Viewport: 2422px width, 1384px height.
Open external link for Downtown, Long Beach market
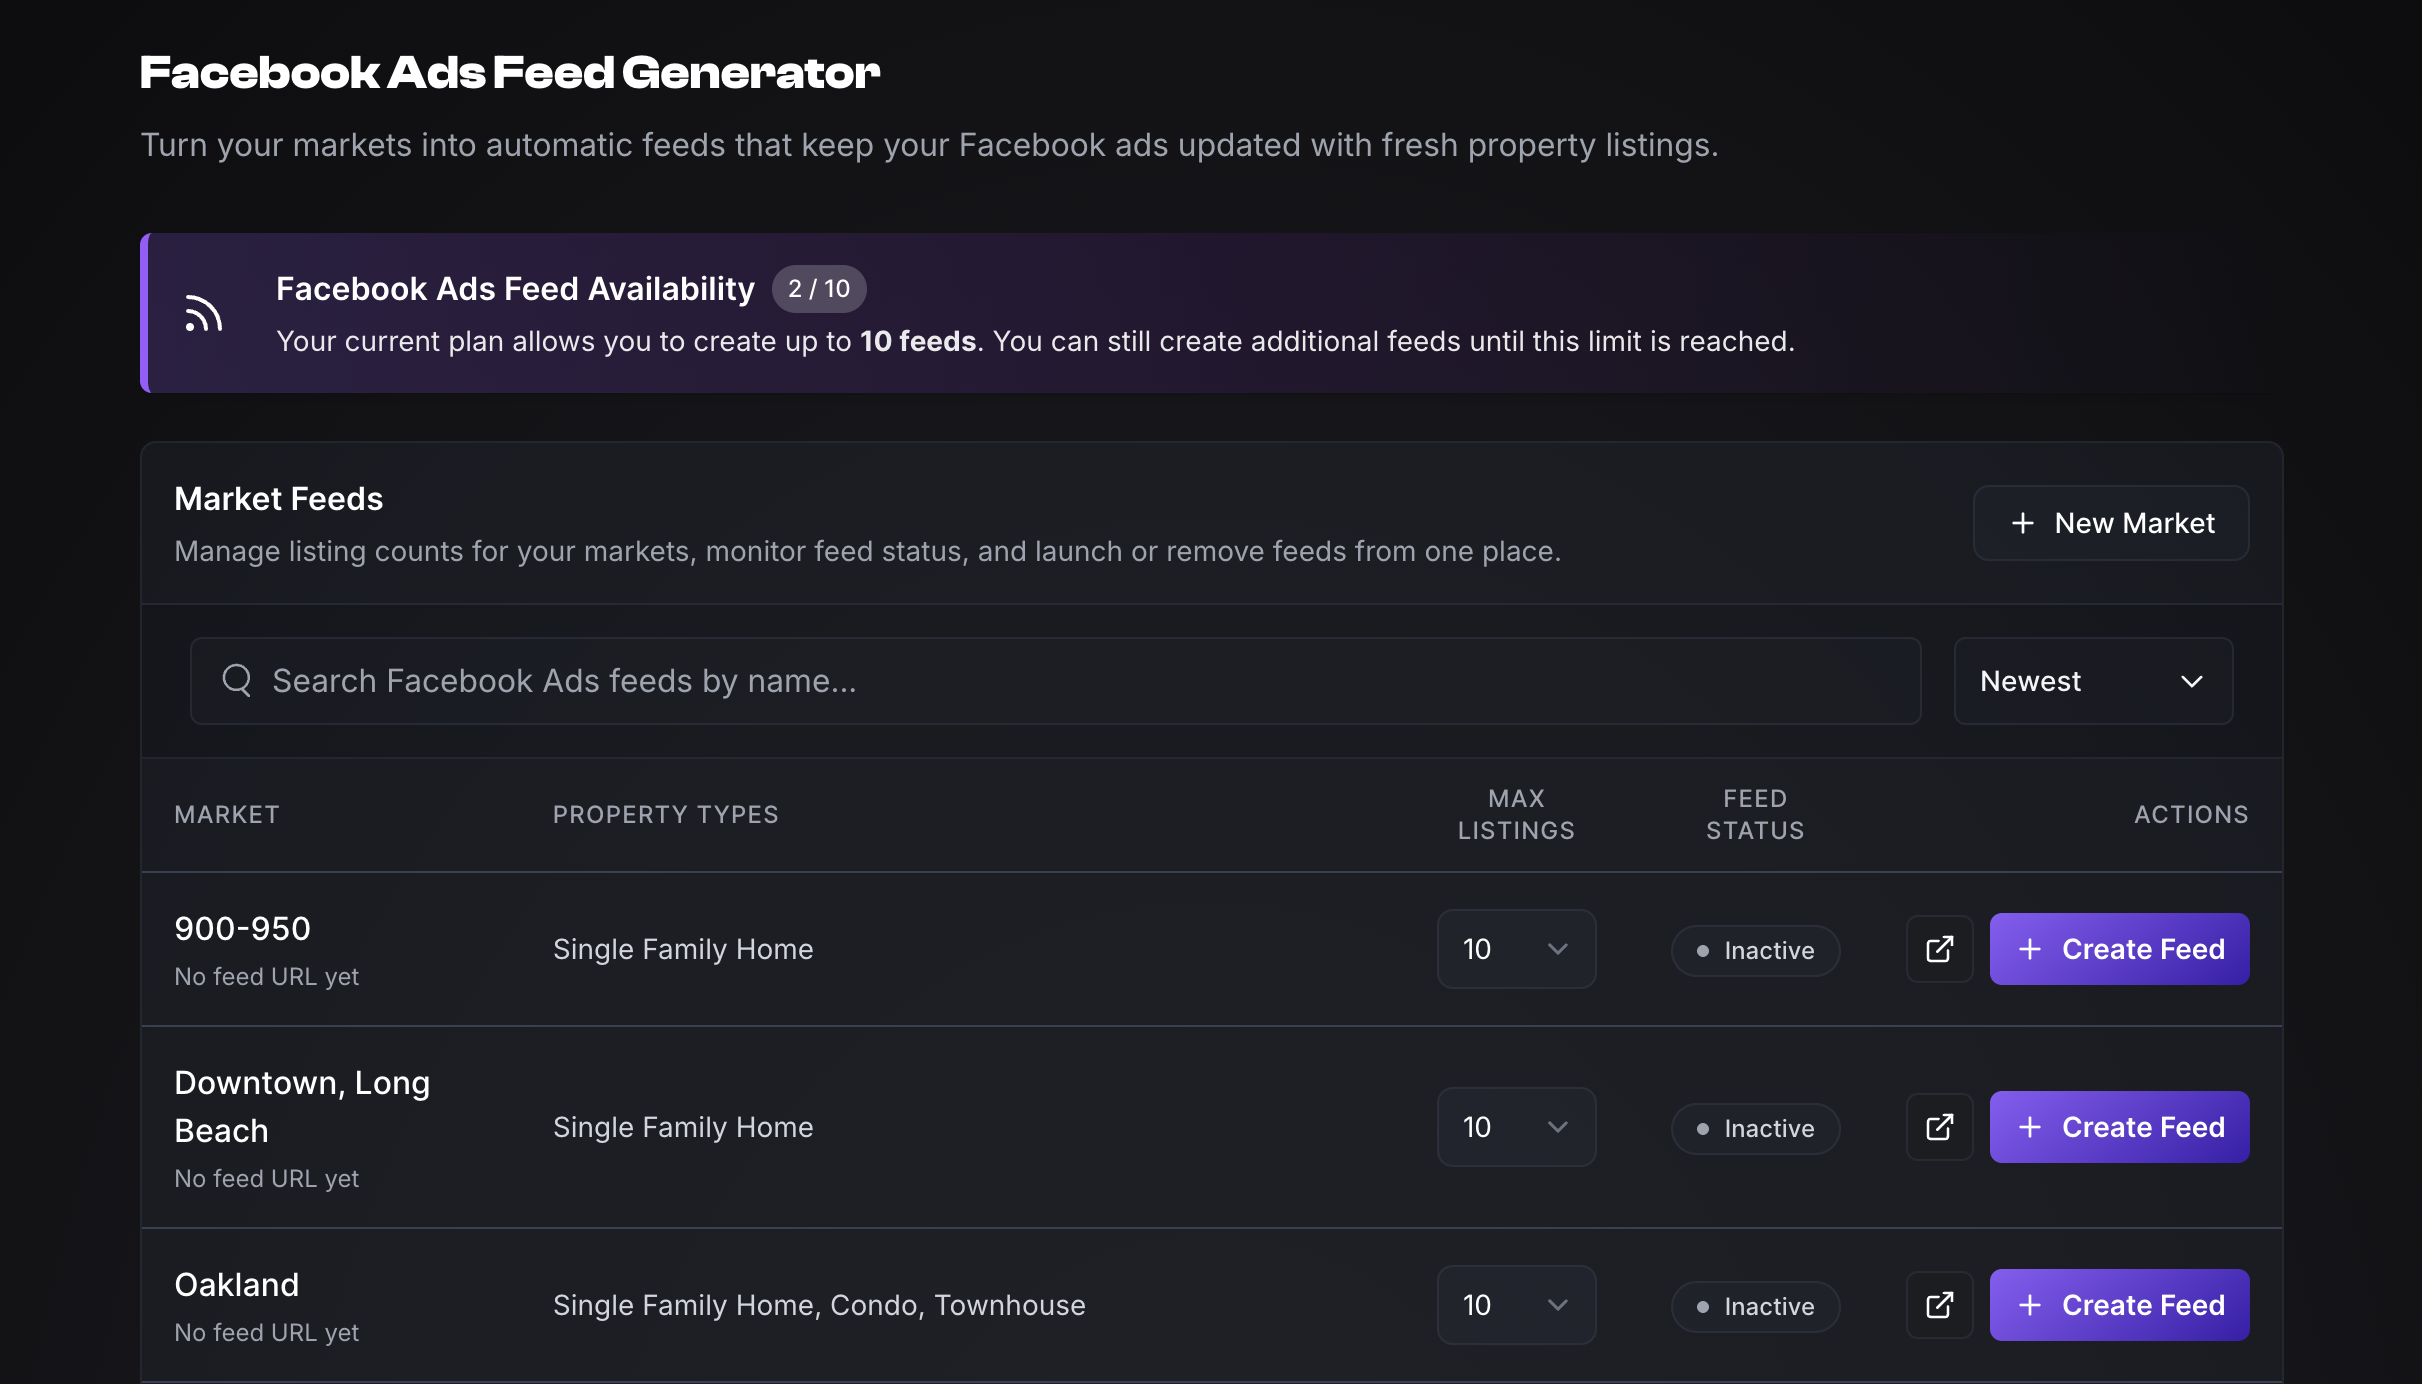coord(1939,1127)
